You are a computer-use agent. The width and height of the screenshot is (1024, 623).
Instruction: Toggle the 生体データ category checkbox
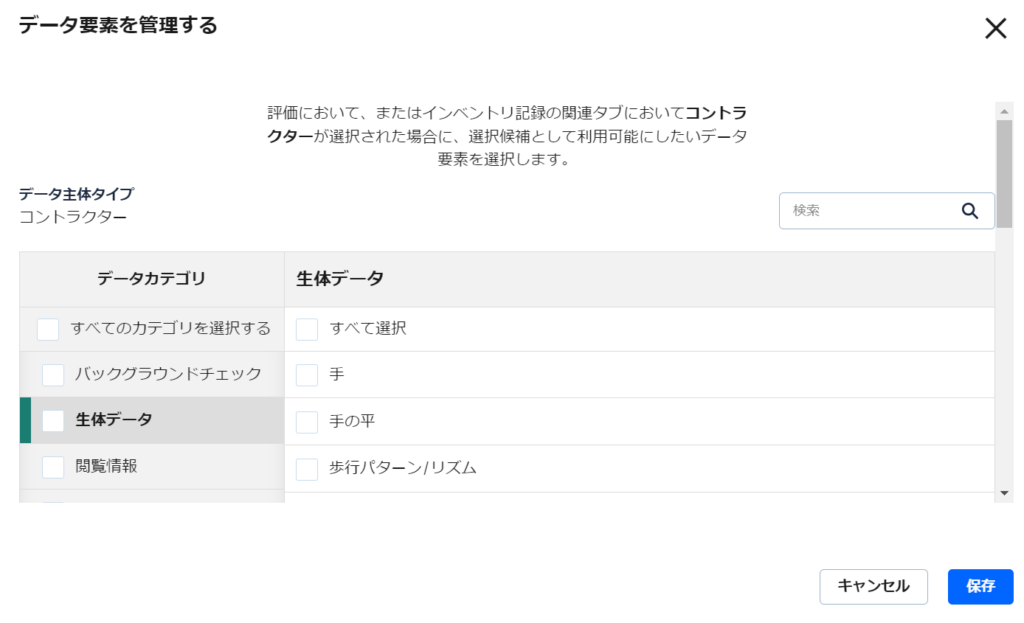point(53,421)
